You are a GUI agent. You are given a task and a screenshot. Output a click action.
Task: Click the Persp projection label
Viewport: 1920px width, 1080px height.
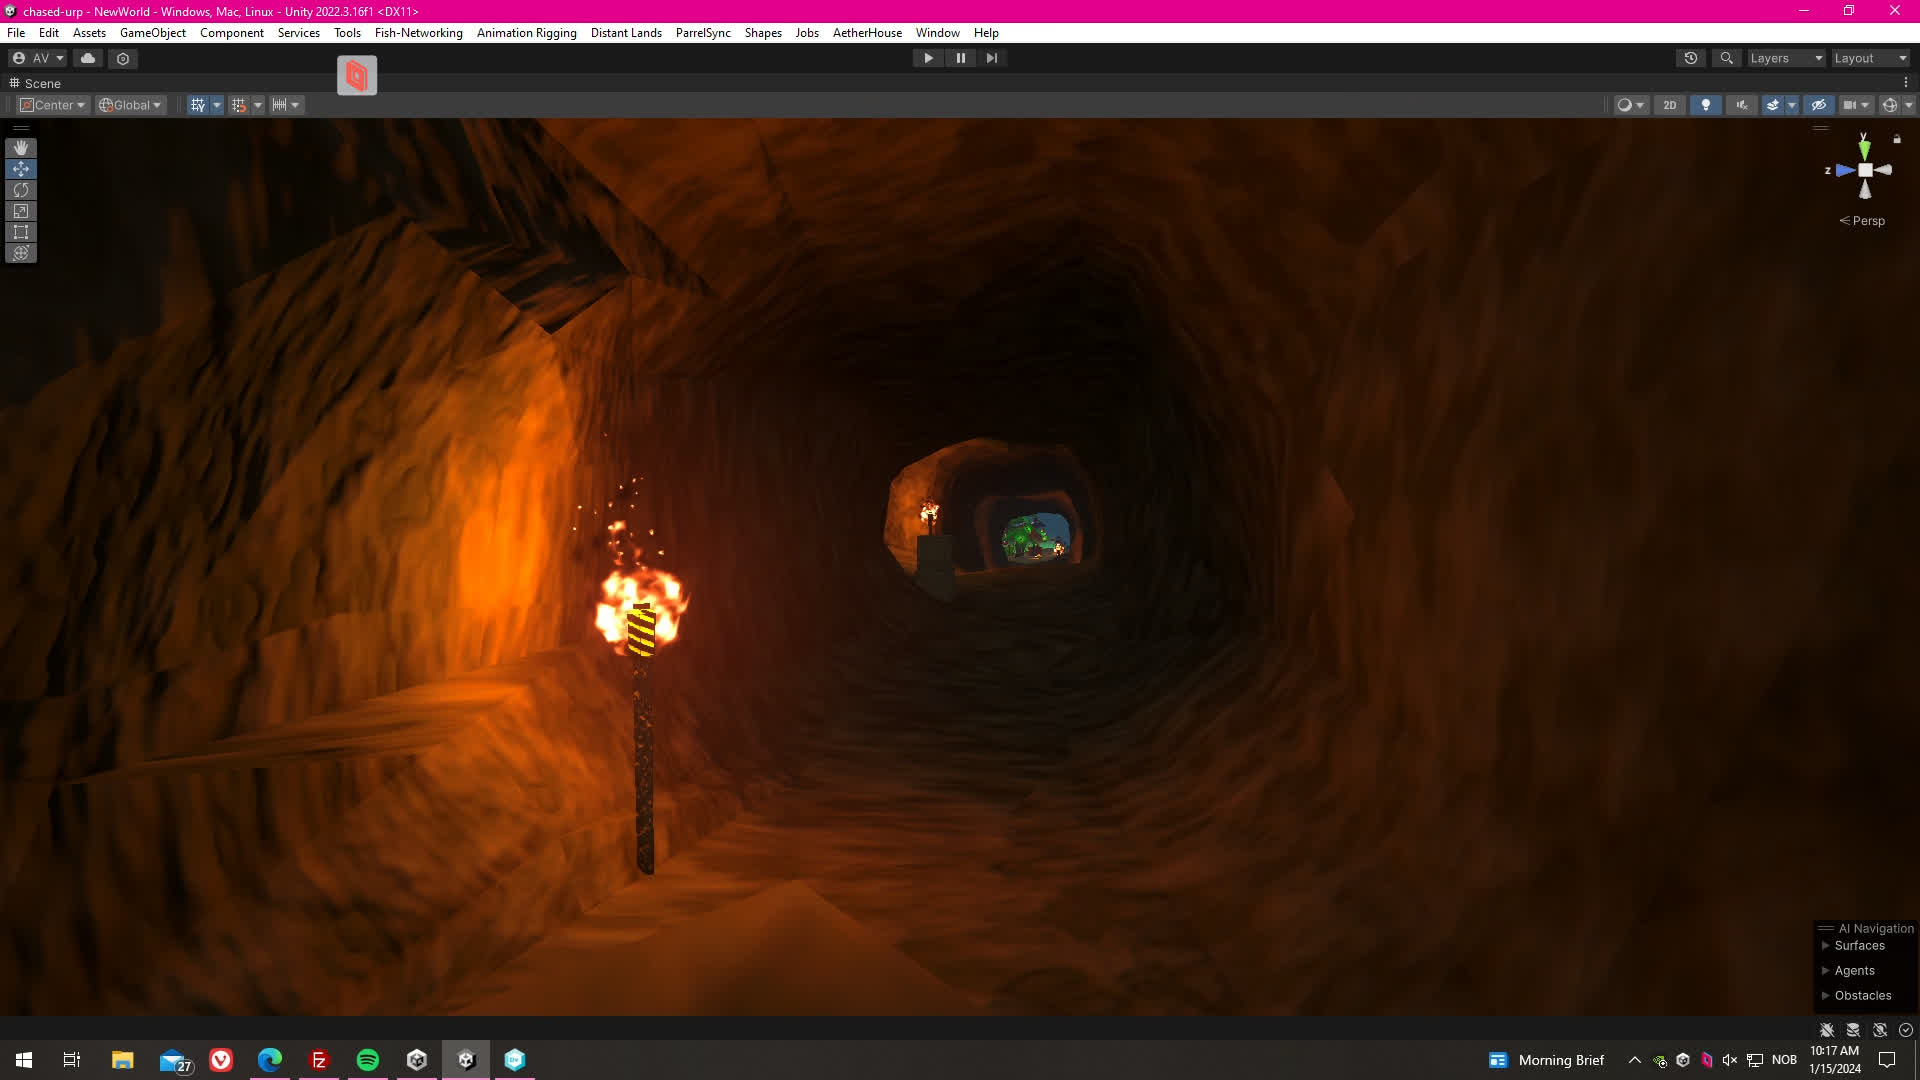1867,221
